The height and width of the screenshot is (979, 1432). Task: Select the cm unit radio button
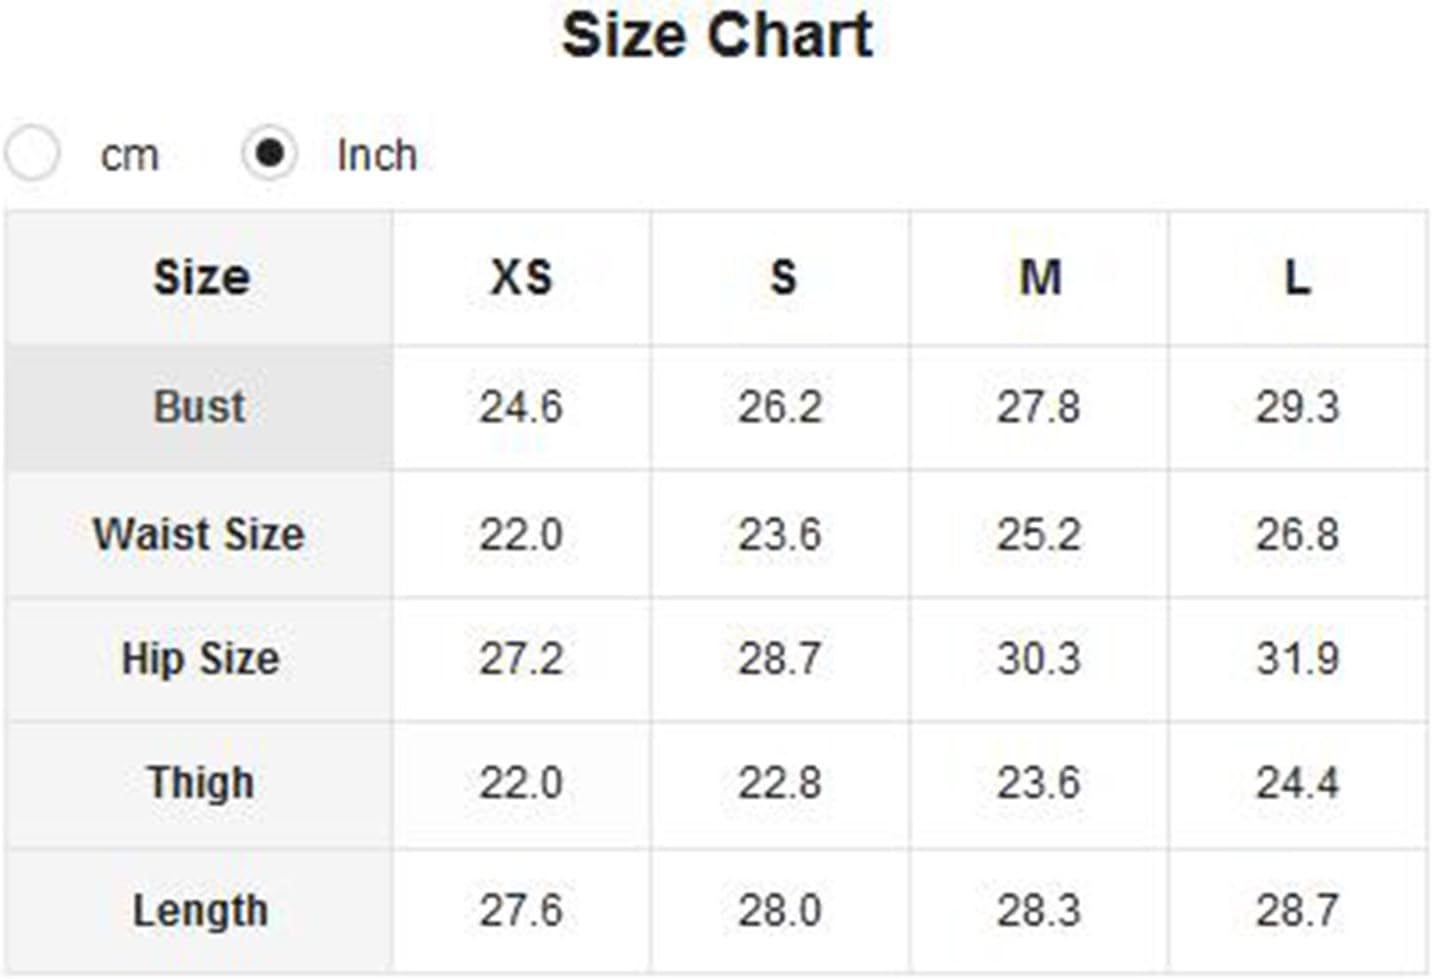[x=32, y=154]
